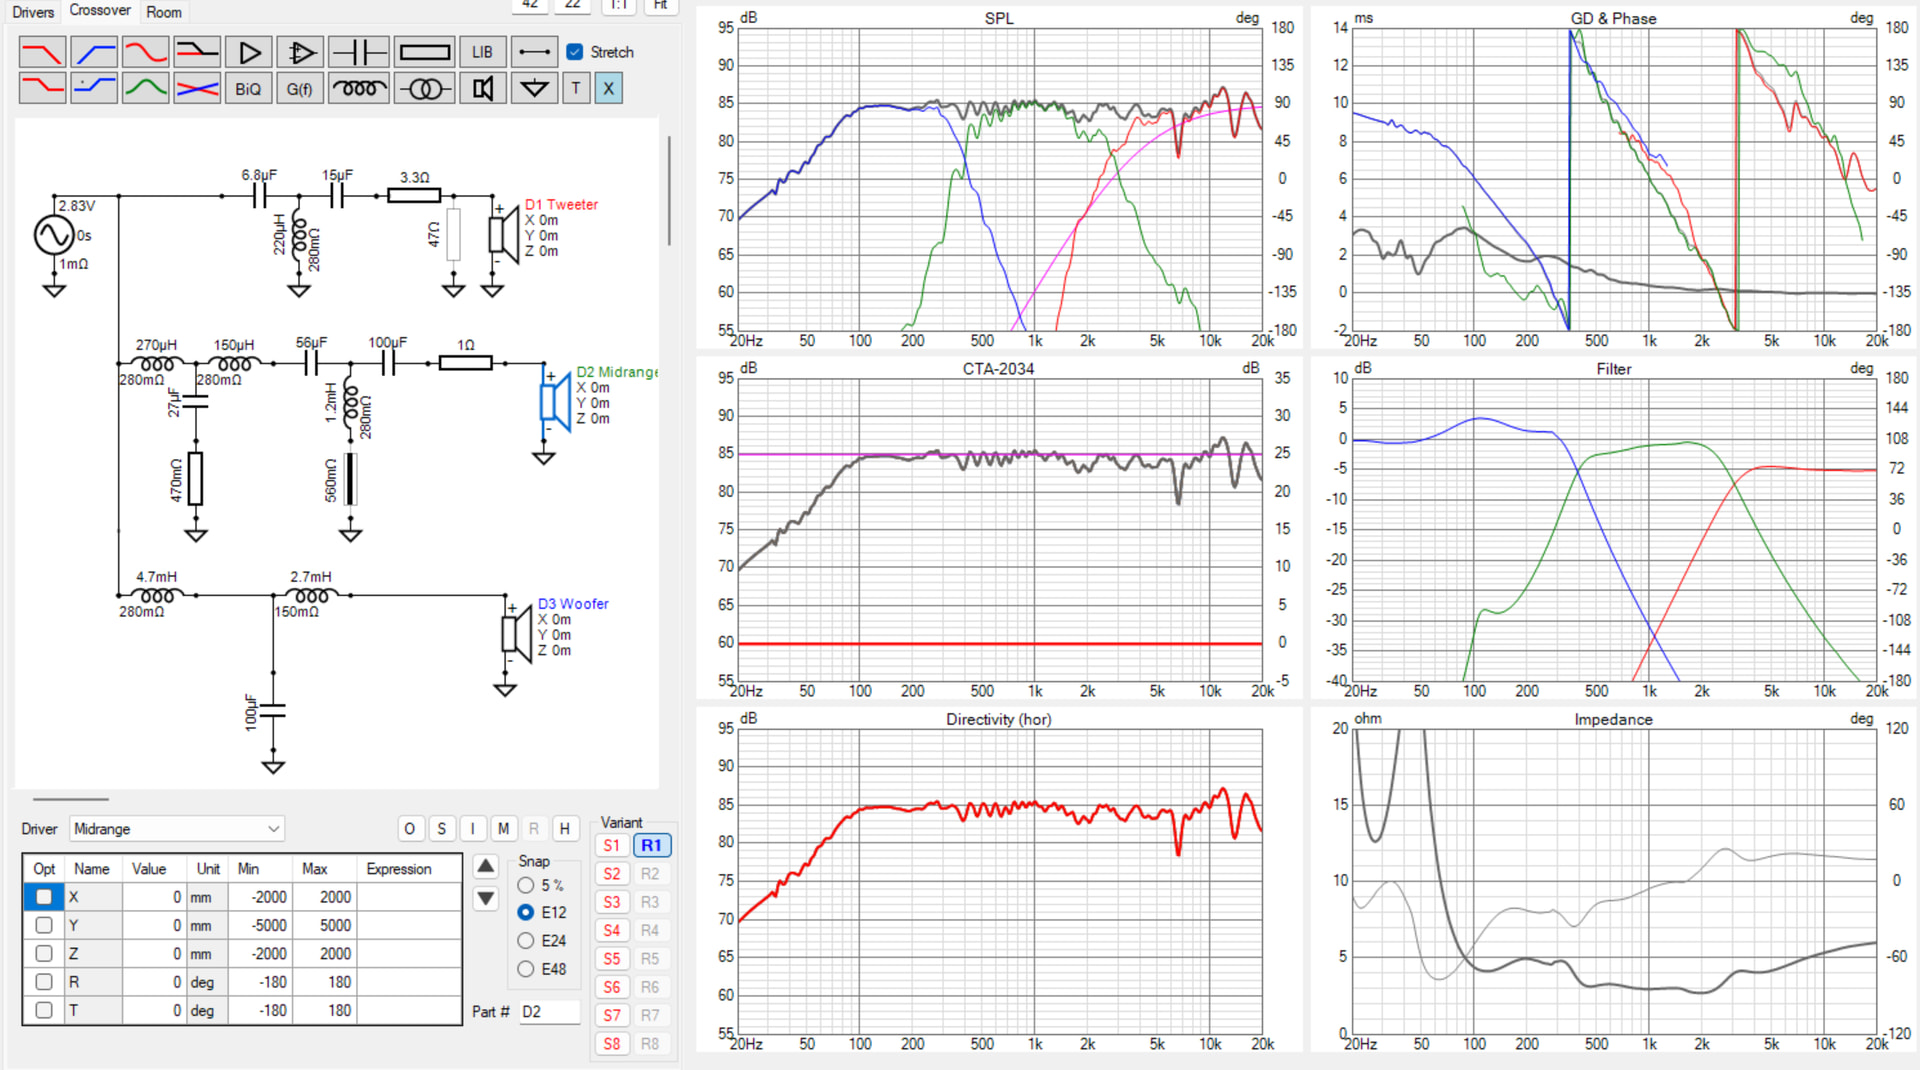Click the Part # field containing D2

(549, 1012)
